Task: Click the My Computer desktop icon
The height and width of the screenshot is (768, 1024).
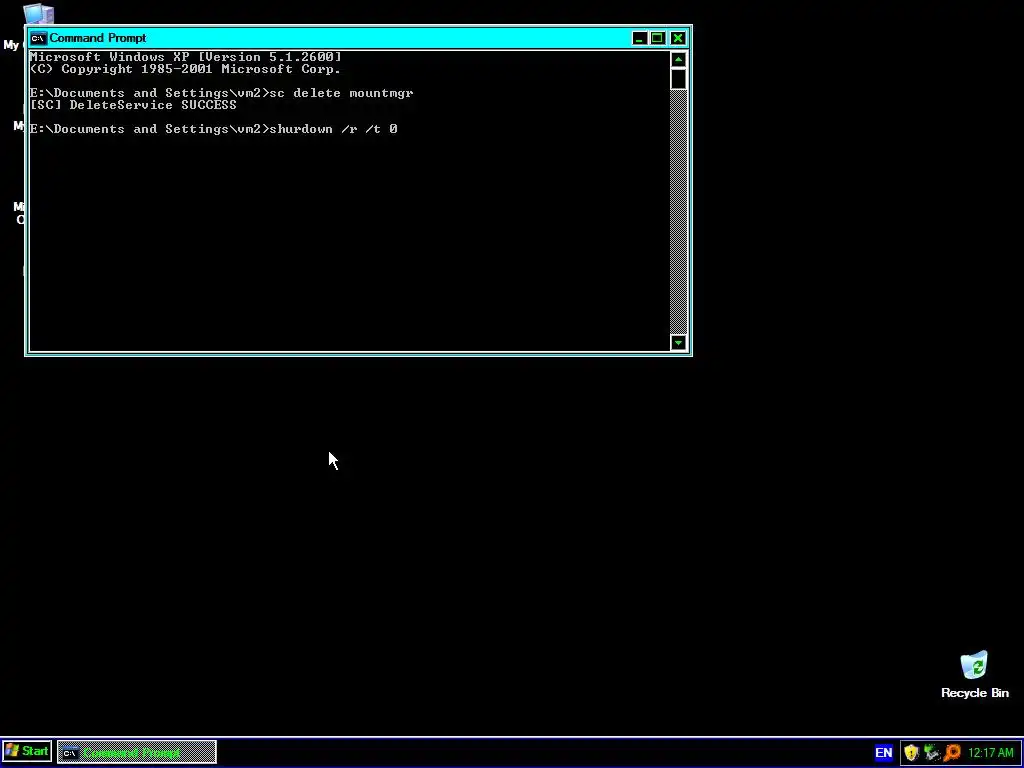Action: pos(38,13)
